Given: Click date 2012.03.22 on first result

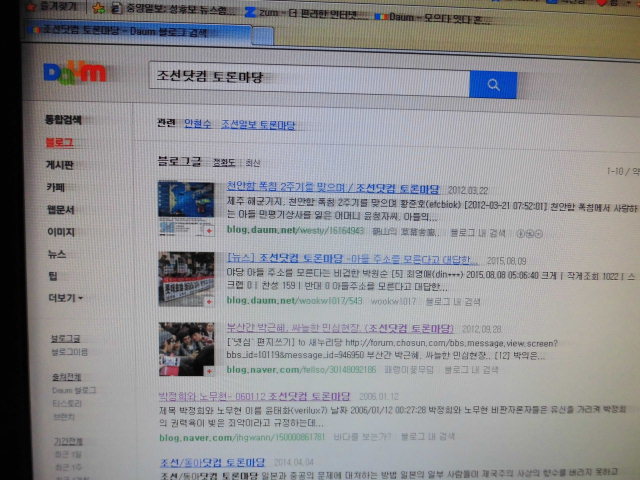Looking at the screenshot, I should [468, 190].
